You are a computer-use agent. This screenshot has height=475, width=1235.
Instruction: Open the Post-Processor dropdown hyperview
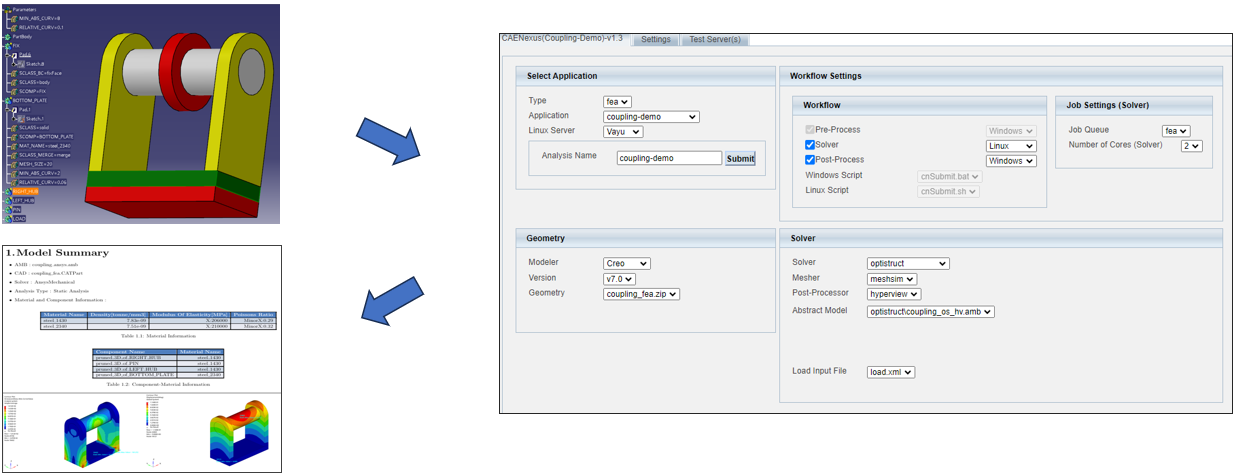pyautogui.click(x=893, y=293)
